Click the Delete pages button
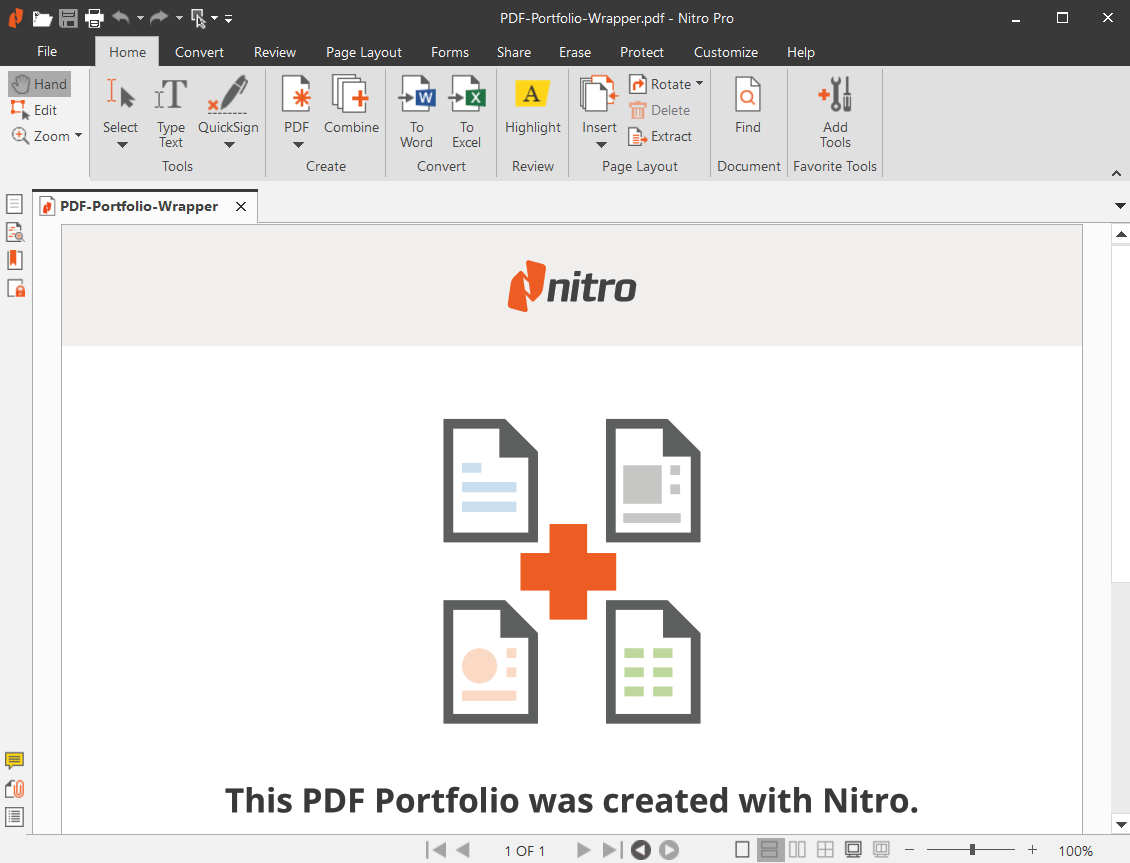1130x863 pixels. 660,110
